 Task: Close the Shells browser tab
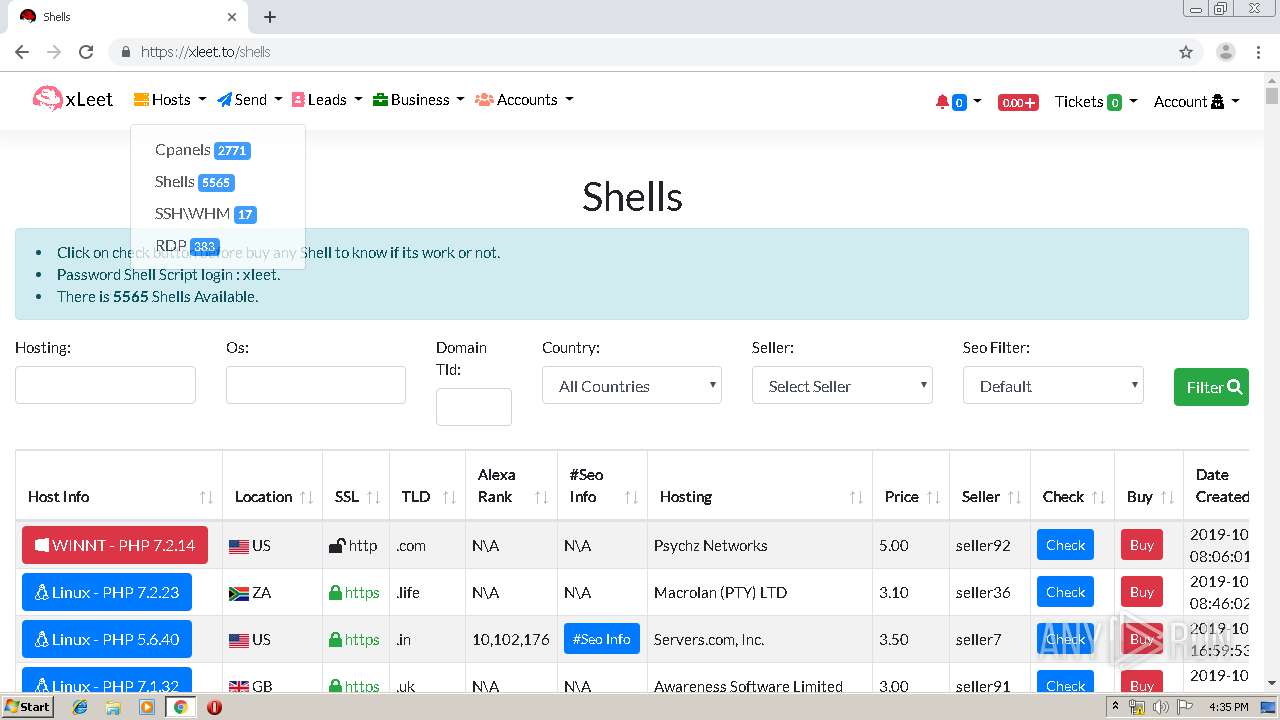tap(232, 17)
